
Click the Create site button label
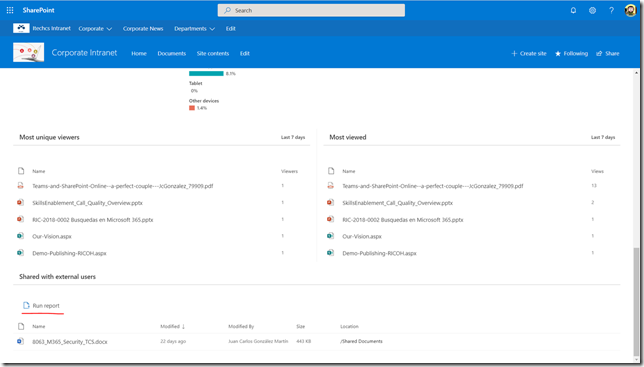[x=533, y=53]
